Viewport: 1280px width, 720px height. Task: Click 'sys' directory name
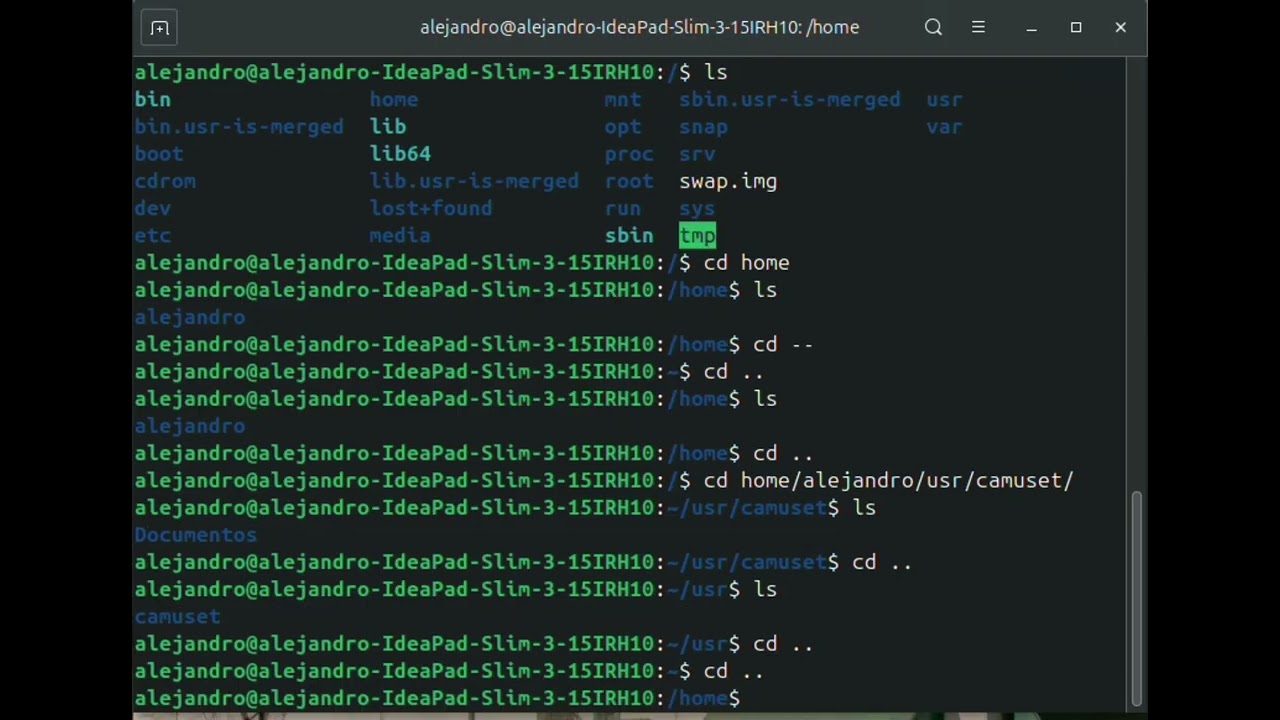[697, 208]
